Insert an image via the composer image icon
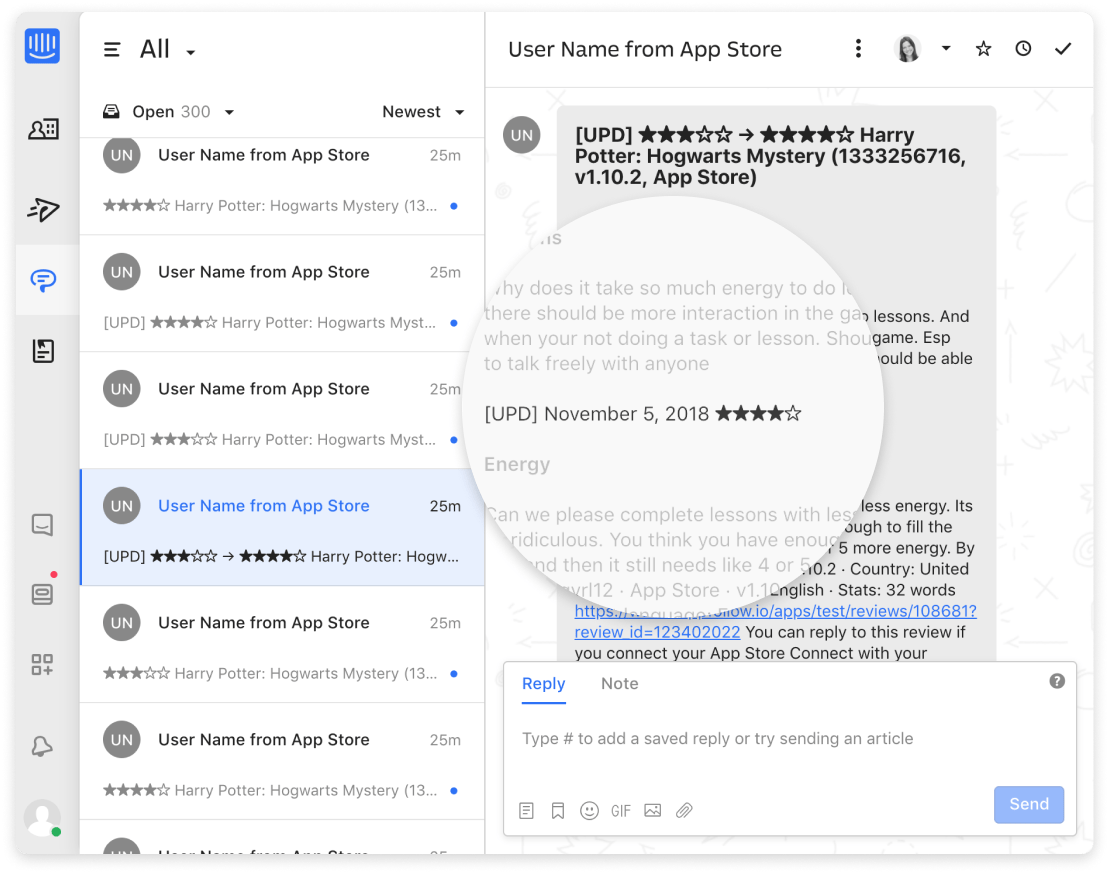The width and height of the screenshot is (1110, 874). [x=652, y=810]
